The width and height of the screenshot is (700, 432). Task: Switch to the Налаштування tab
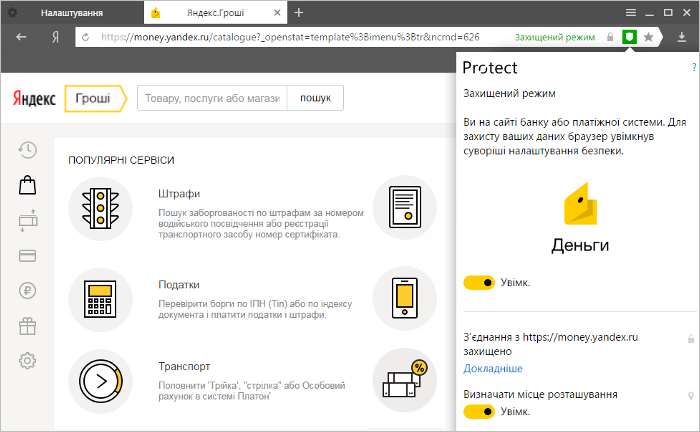tap(72, 13)
